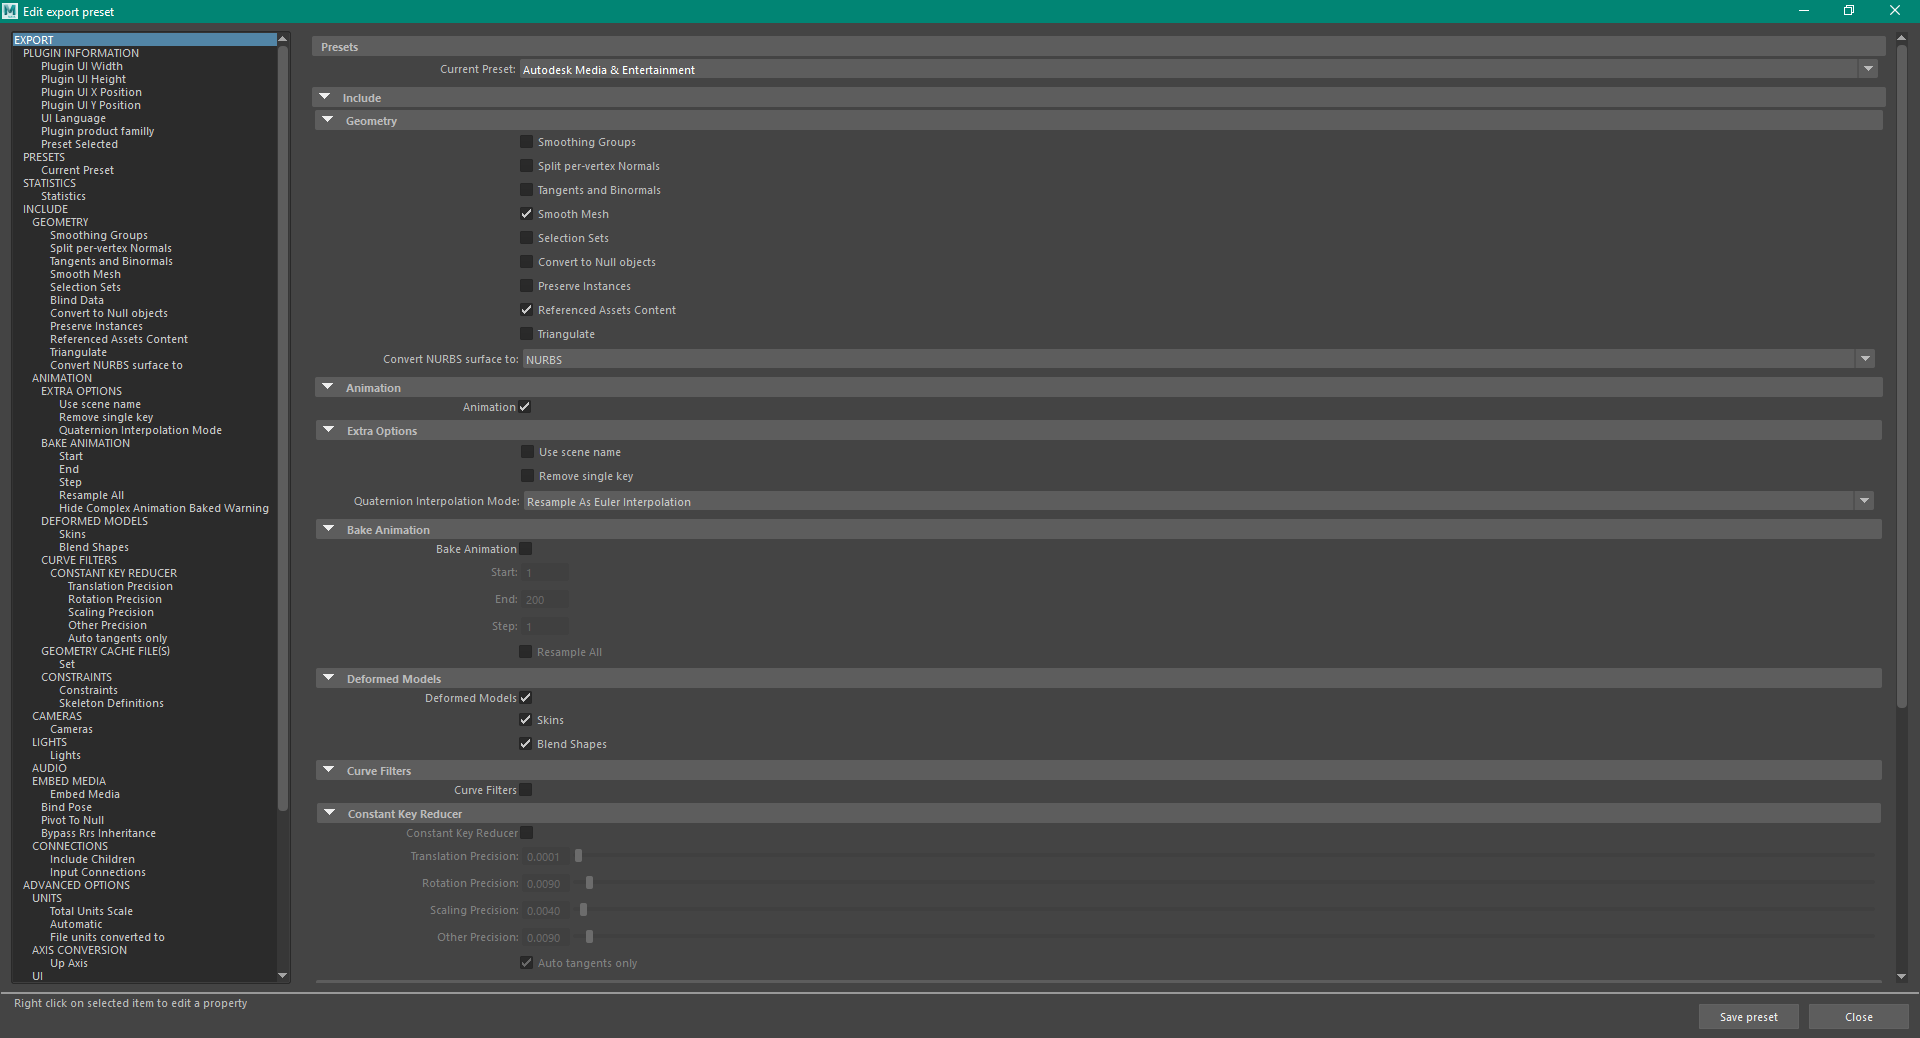Select AXIS CONVERSION in the settings tree
This screenshot has height=1038, width=1920.
79,949
